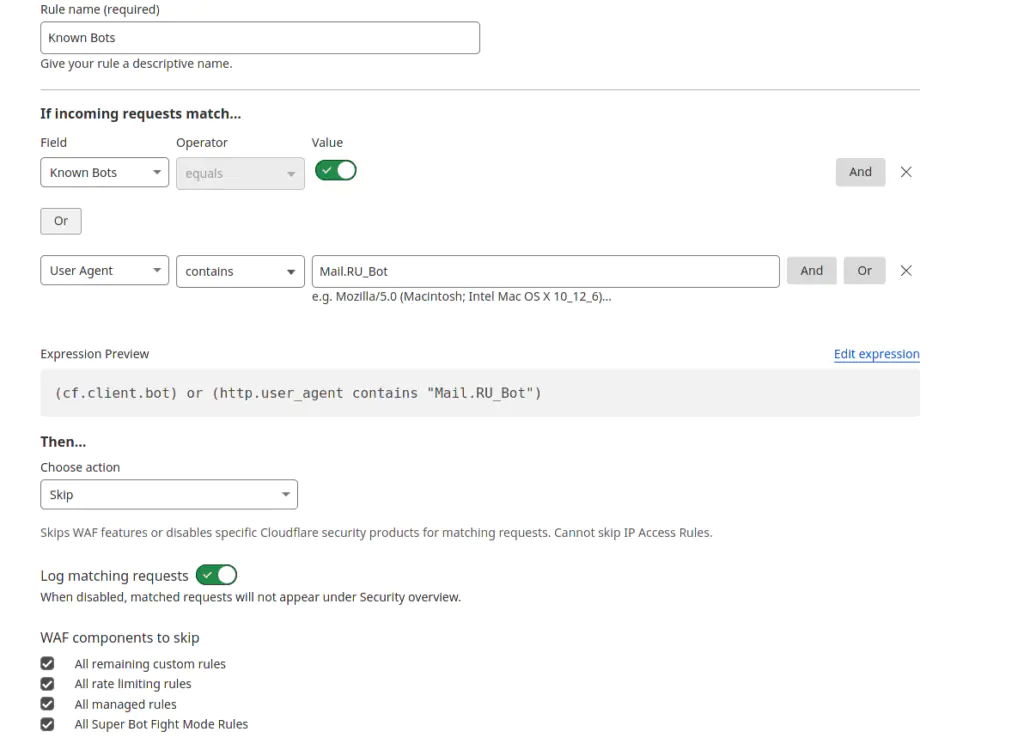The width and height of the screenshot is (1024, 744).
Task: Open the Skip action dropdown arrow
Action: click(x=287, y=494)
